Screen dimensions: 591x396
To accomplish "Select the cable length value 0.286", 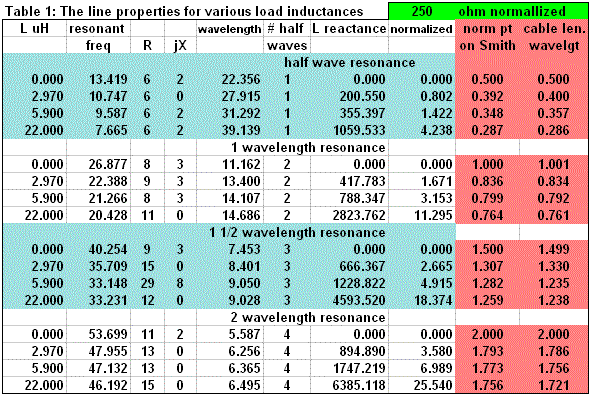I will (553, 130).
